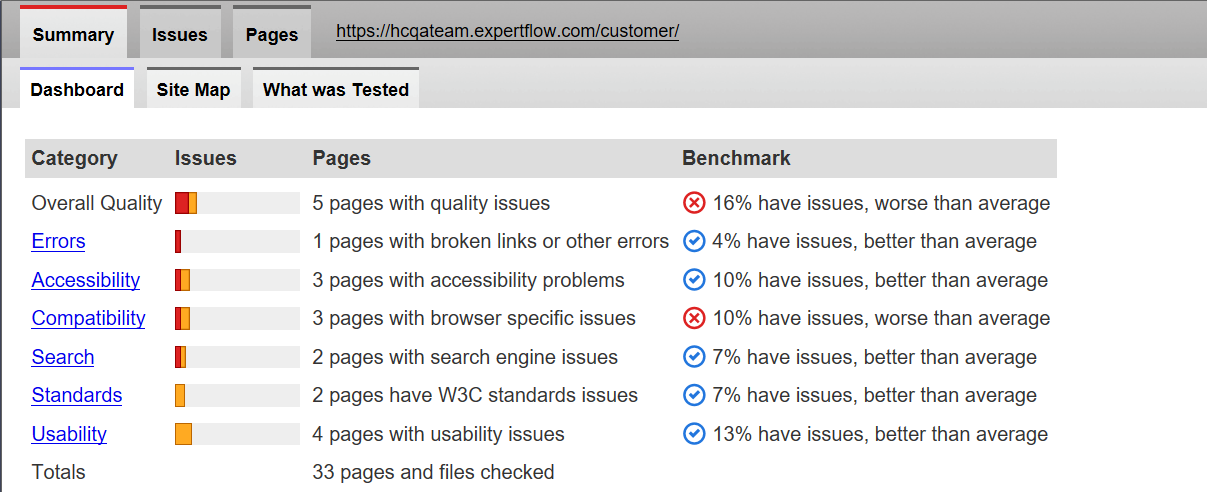Click blue checkmark icon in Accessibility row
This screenshot has height=492, width=1207.
pos(694,280)
